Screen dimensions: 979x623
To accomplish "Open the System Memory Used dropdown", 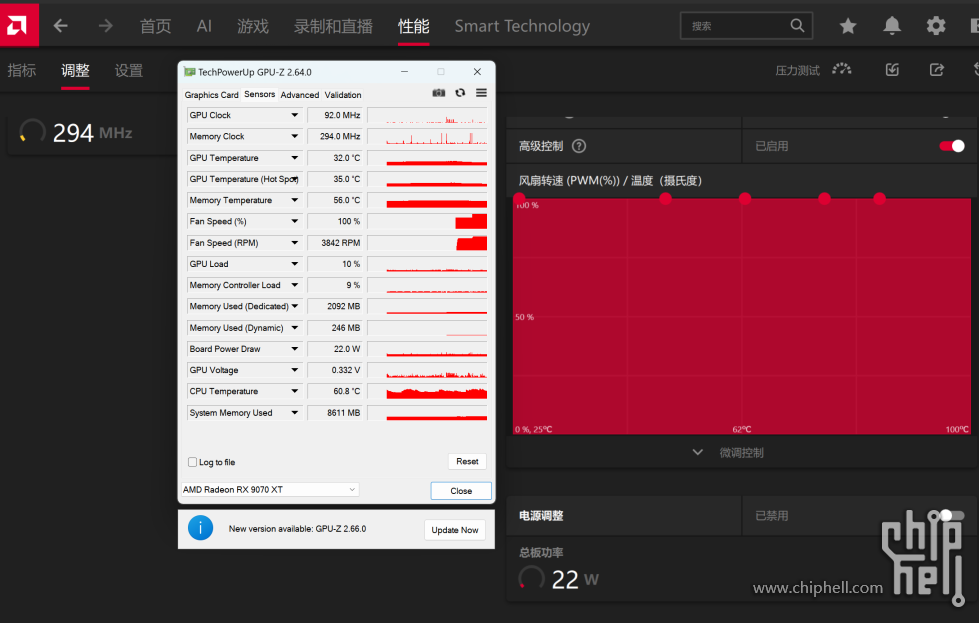I will pyautogui.click(x=295, y=412).
